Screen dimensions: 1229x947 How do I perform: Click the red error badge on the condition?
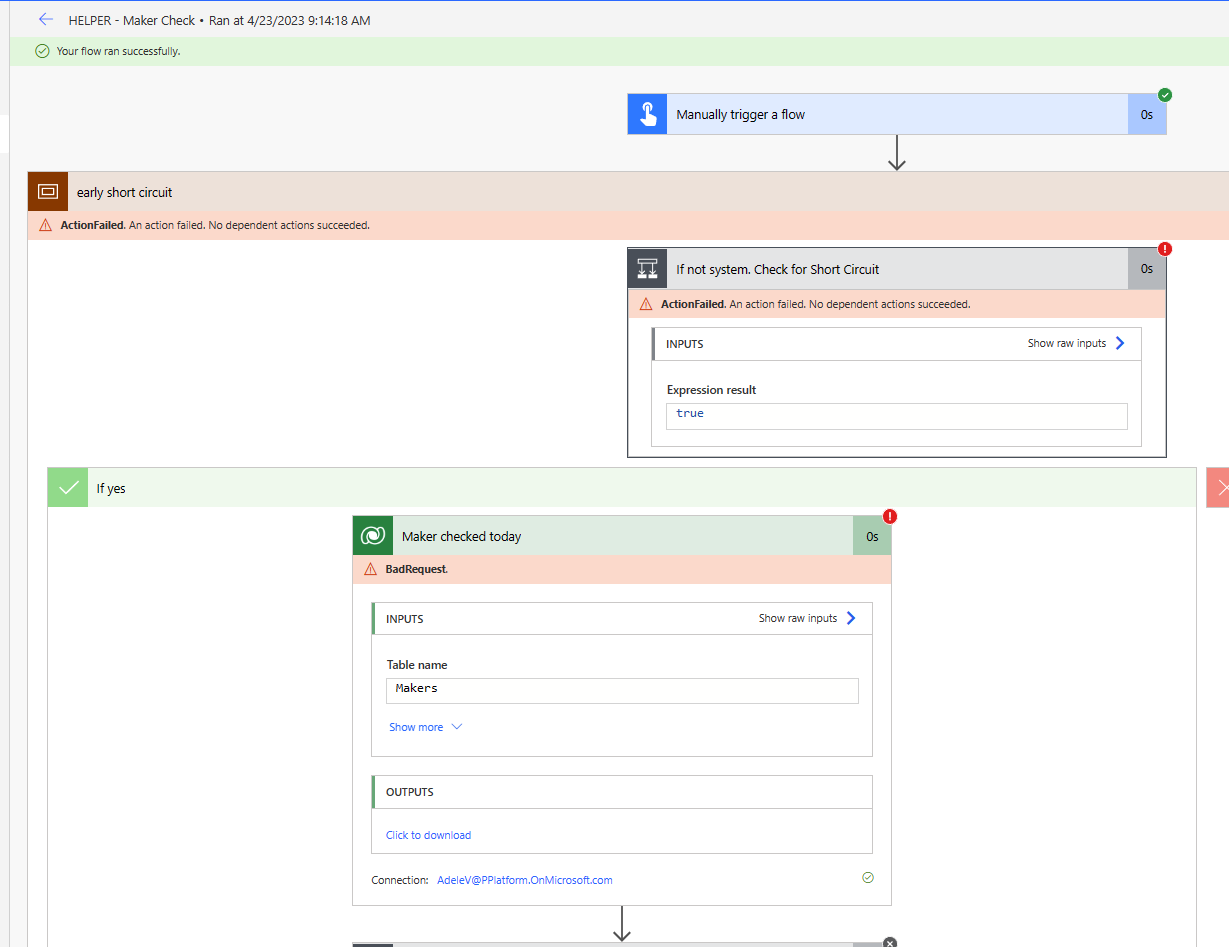coord(1165,249)
